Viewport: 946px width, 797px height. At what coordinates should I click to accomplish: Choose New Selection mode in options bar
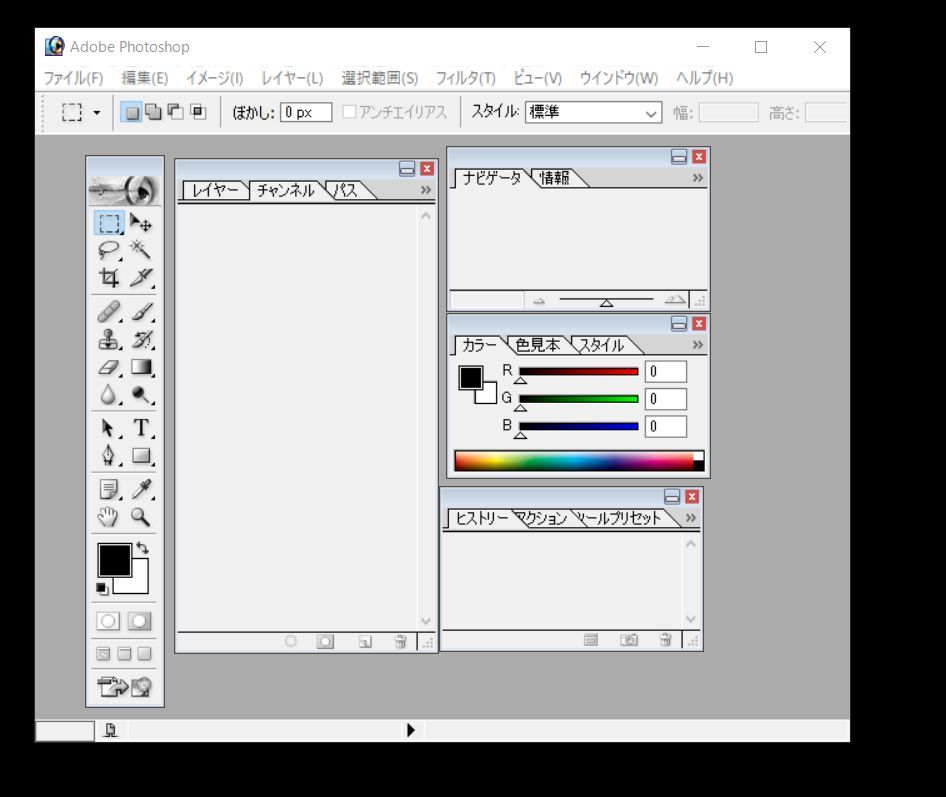132,112
